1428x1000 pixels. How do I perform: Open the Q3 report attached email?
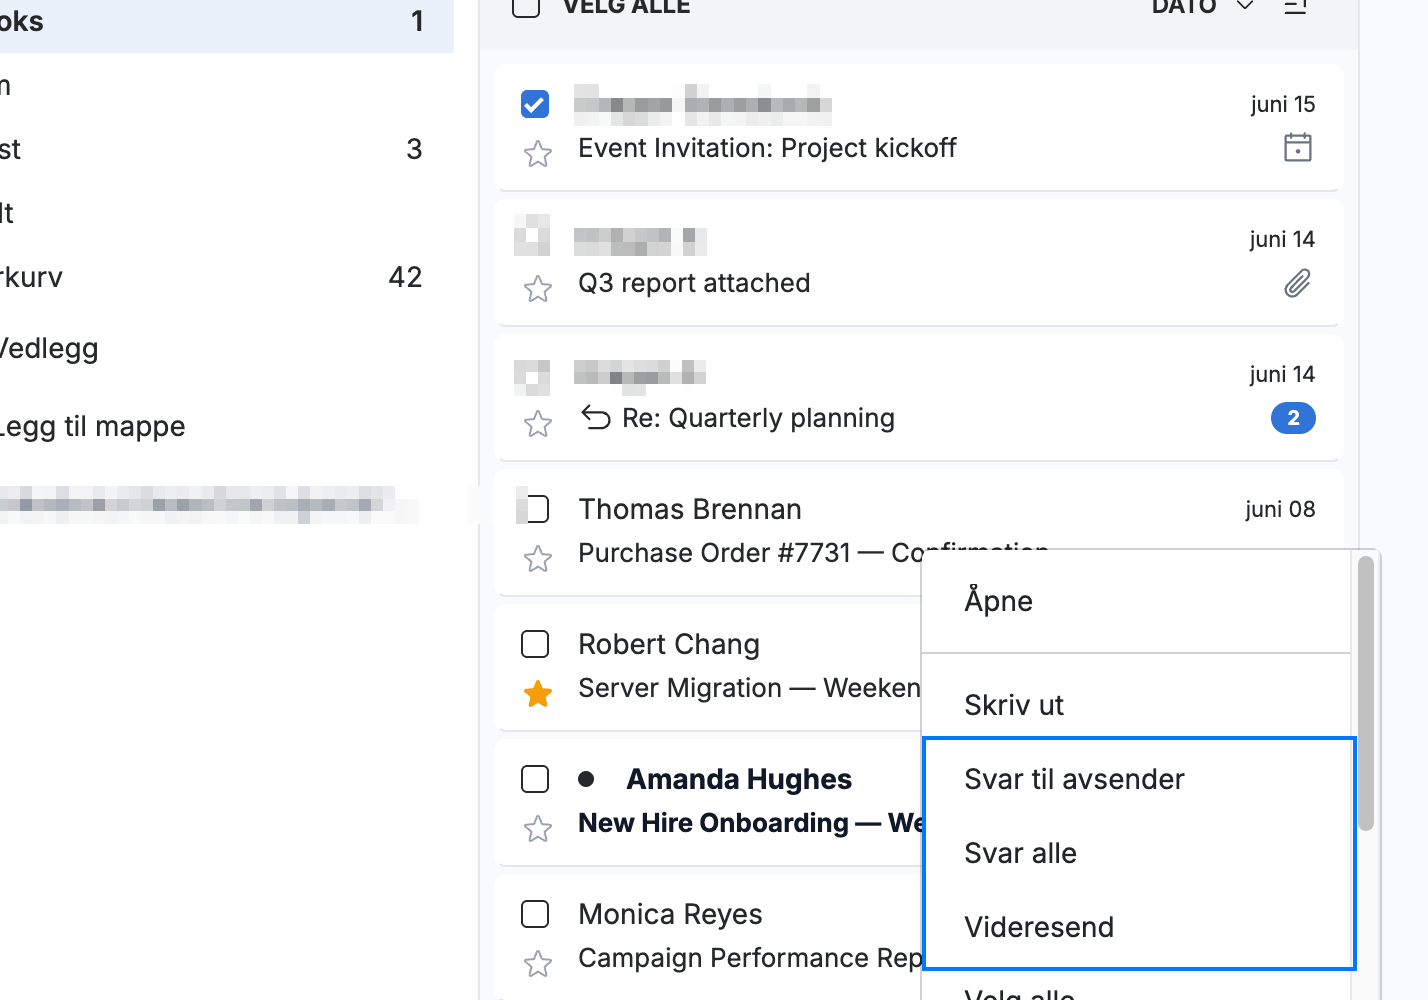coord(918,261)
